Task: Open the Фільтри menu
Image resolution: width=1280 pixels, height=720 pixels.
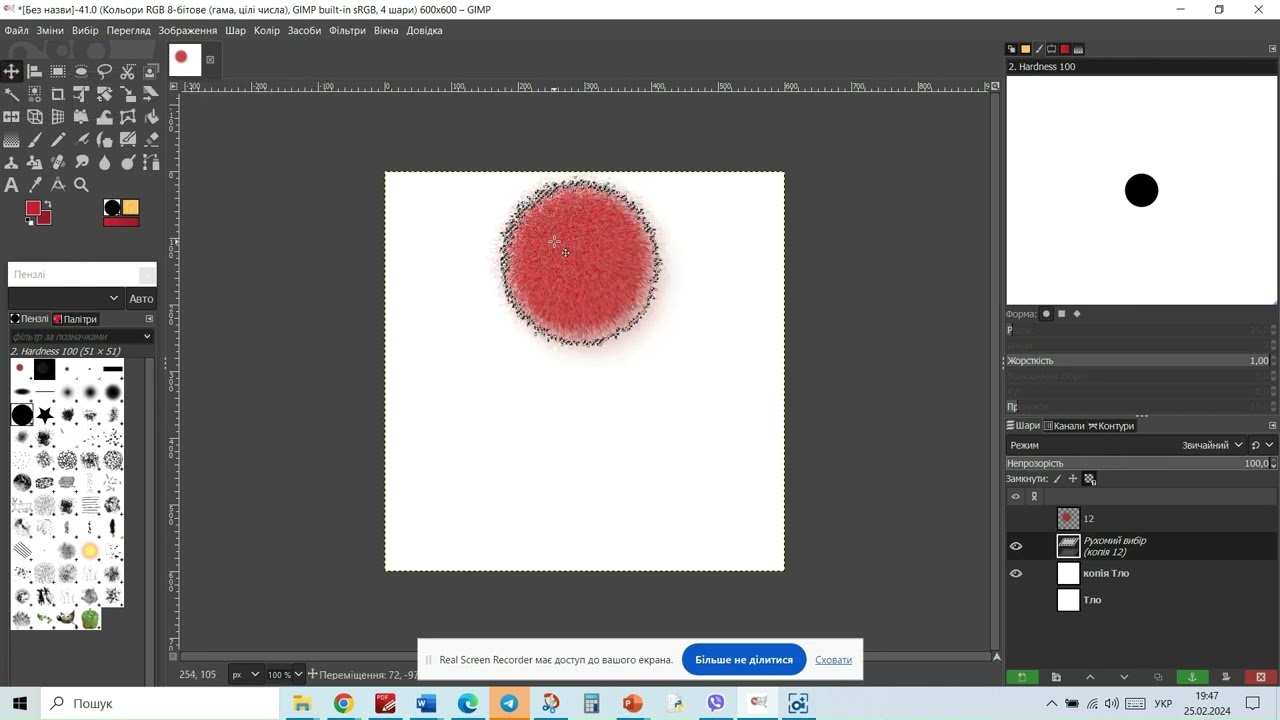Action: click(x=347, y=30)
